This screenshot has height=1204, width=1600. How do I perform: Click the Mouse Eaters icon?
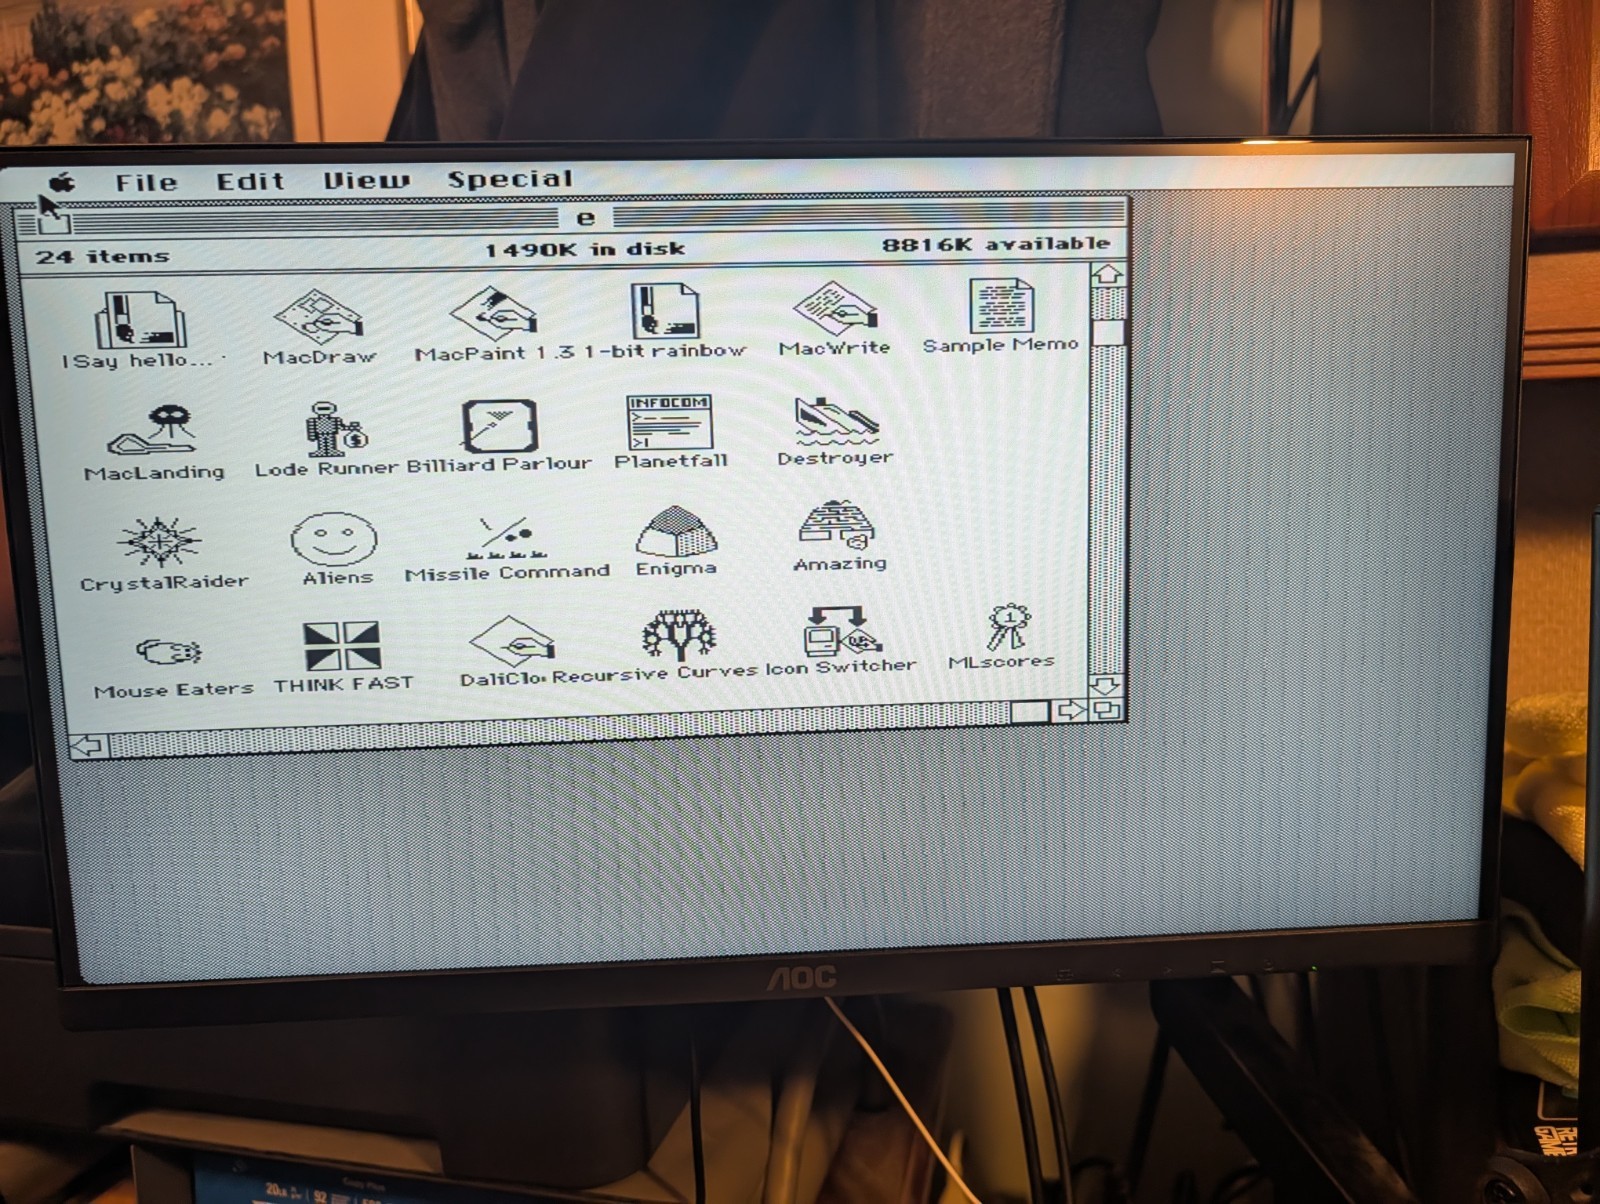pos(169,653)
